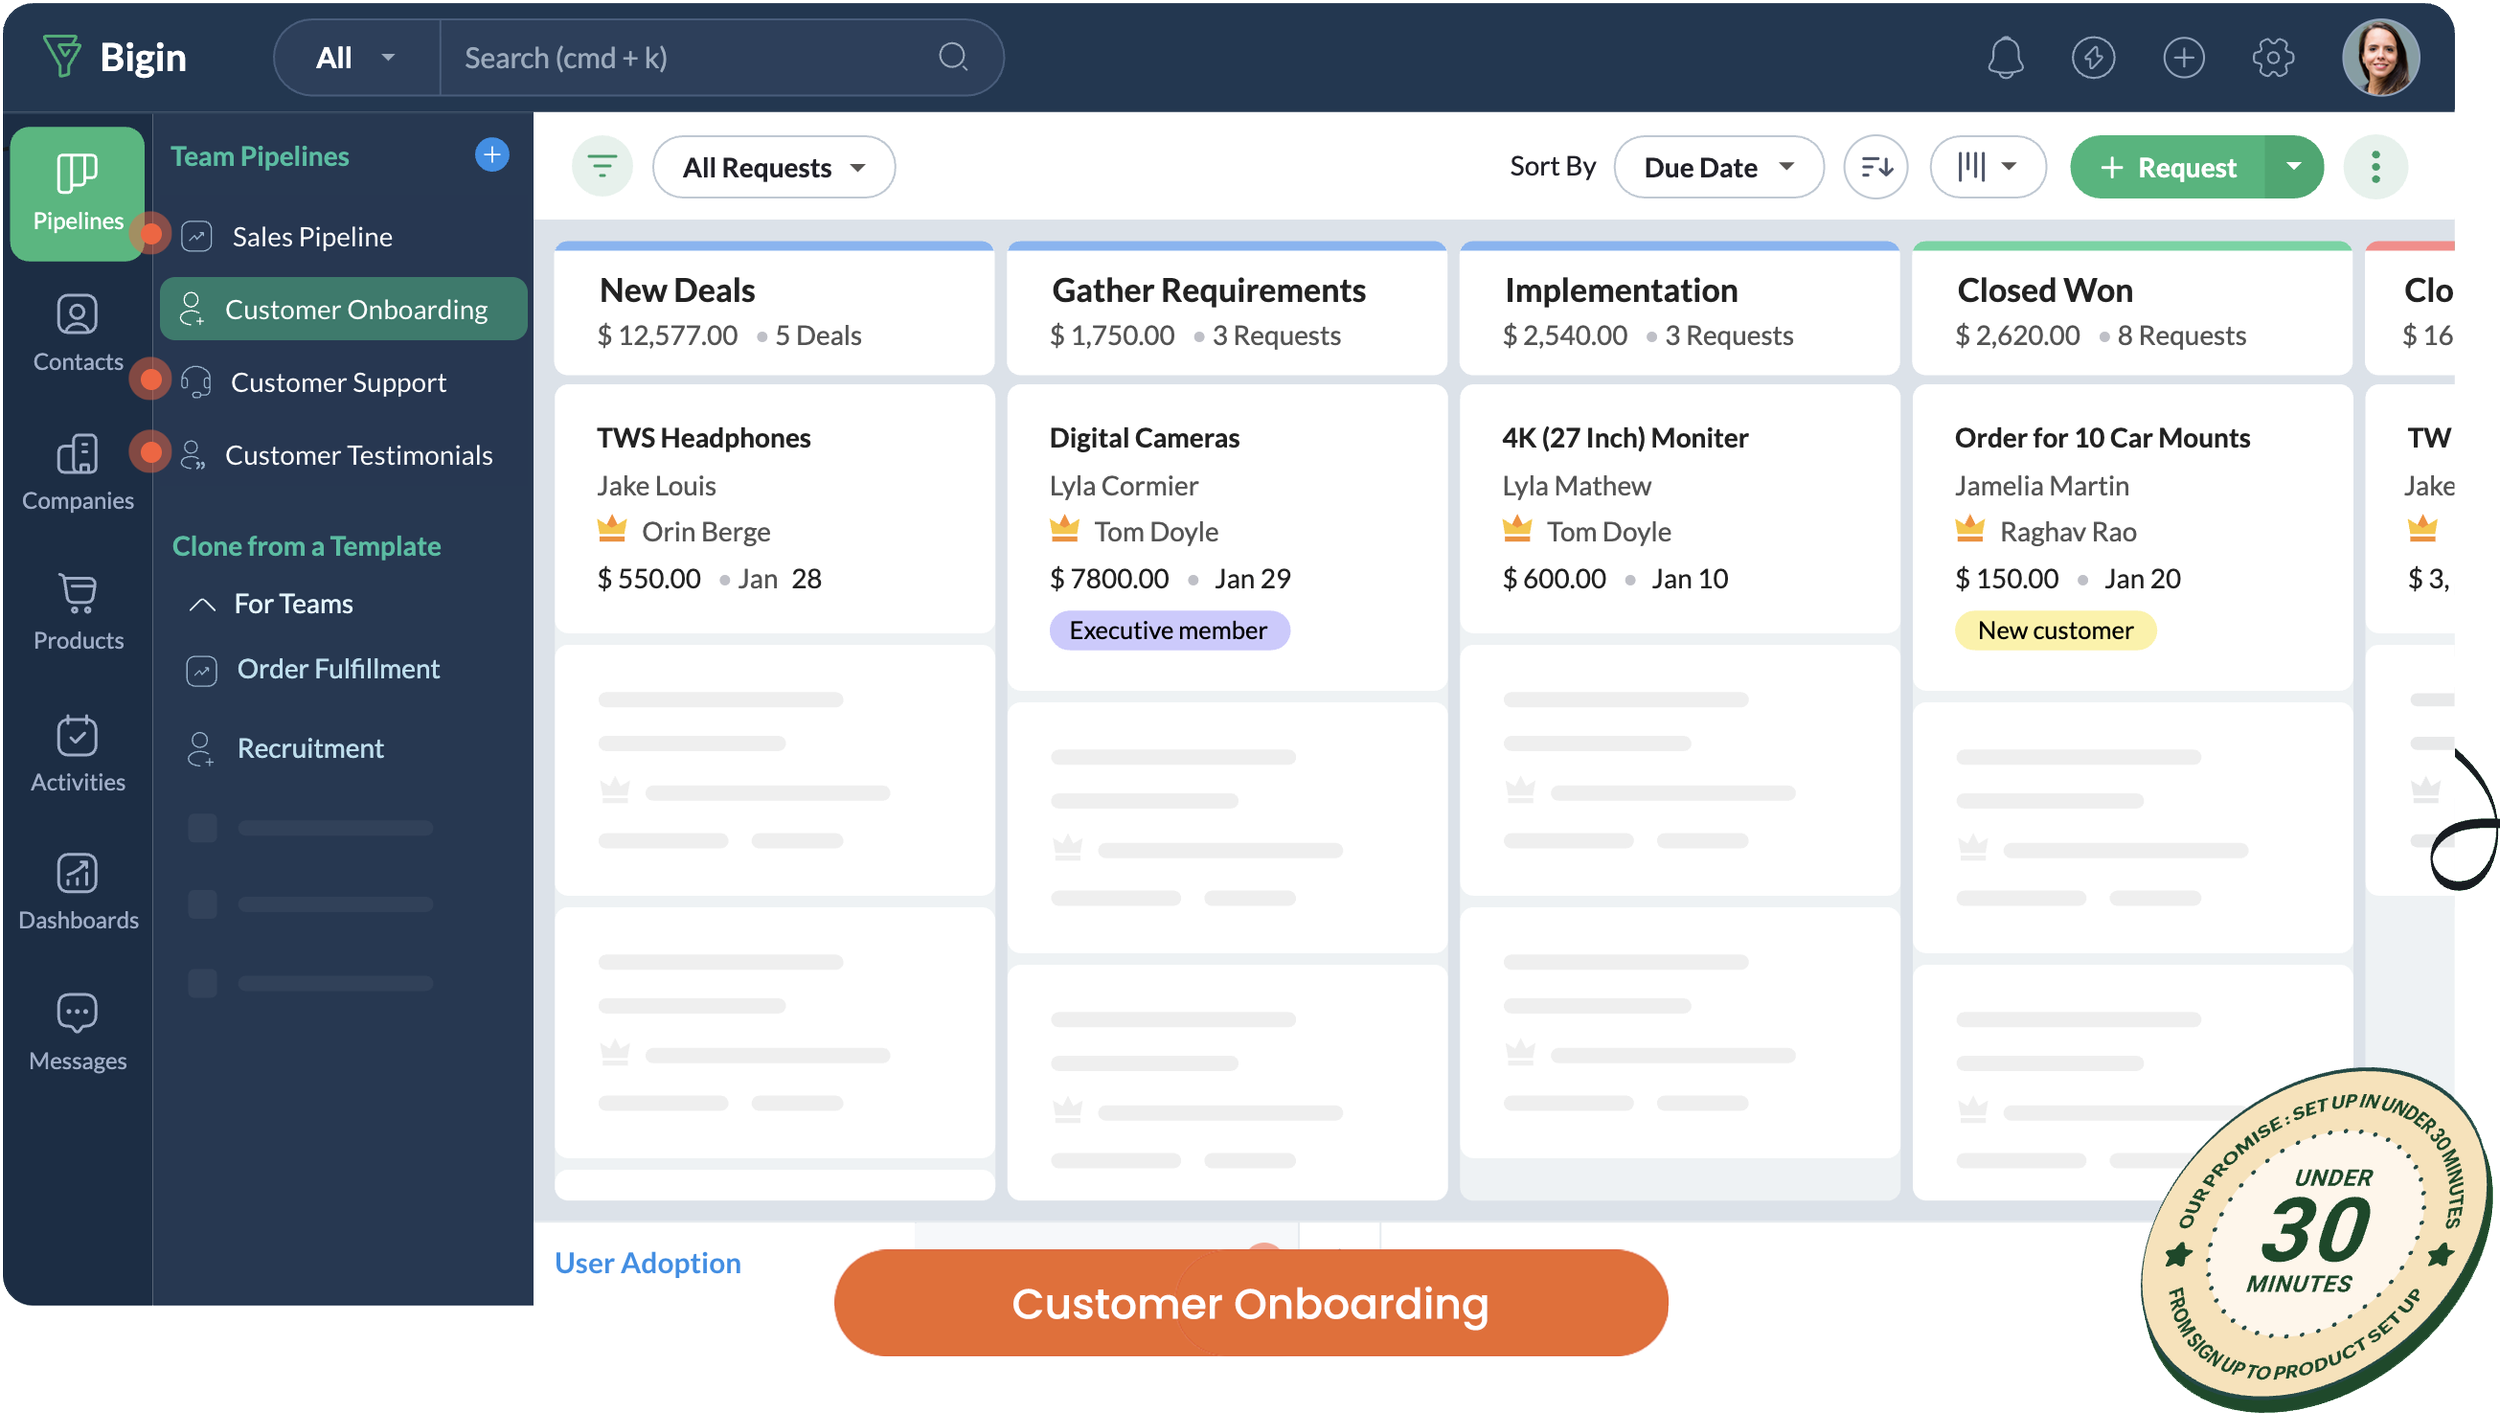The image size is (2500, 1419).
Task: Toggle the sort order icon beside Due Date
Action: (x=1875, y=167)
